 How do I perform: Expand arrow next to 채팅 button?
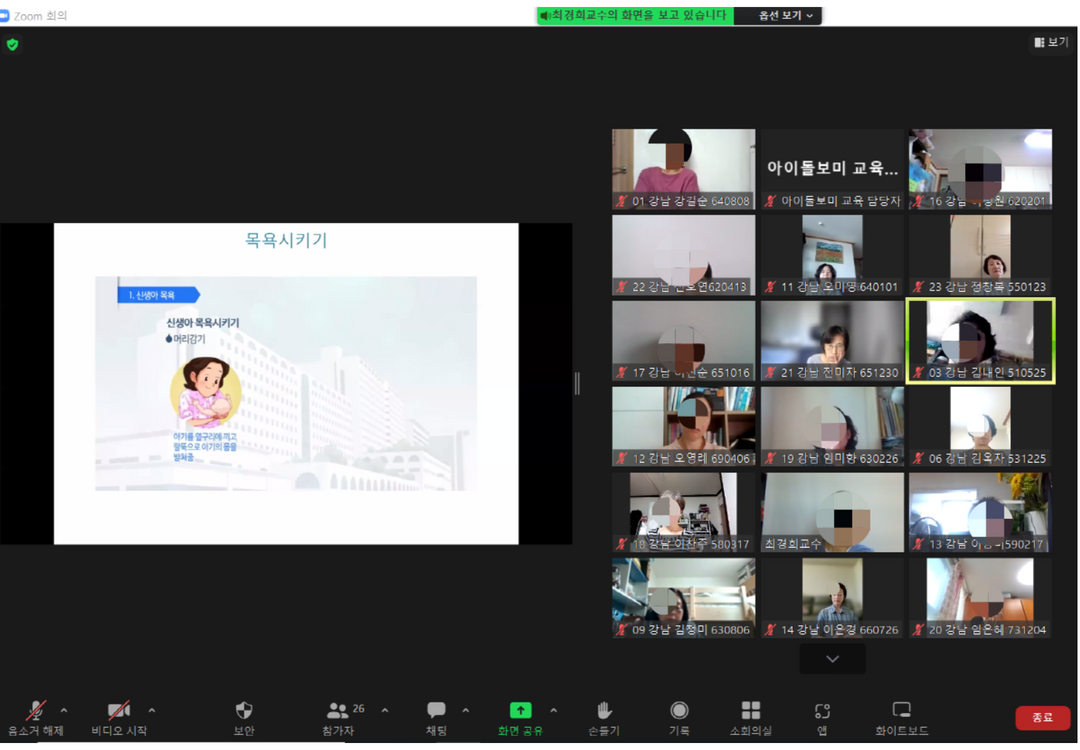466,710
